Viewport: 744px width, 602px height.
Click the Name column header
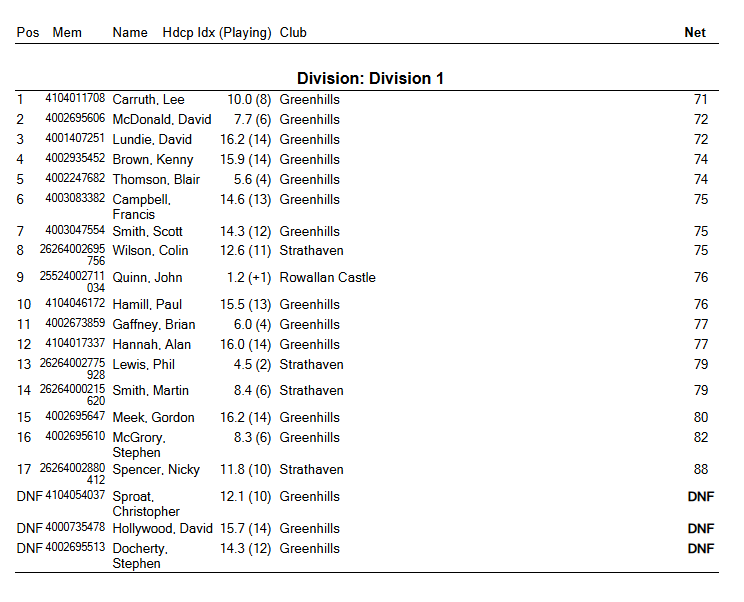click(x=130, y=32)
